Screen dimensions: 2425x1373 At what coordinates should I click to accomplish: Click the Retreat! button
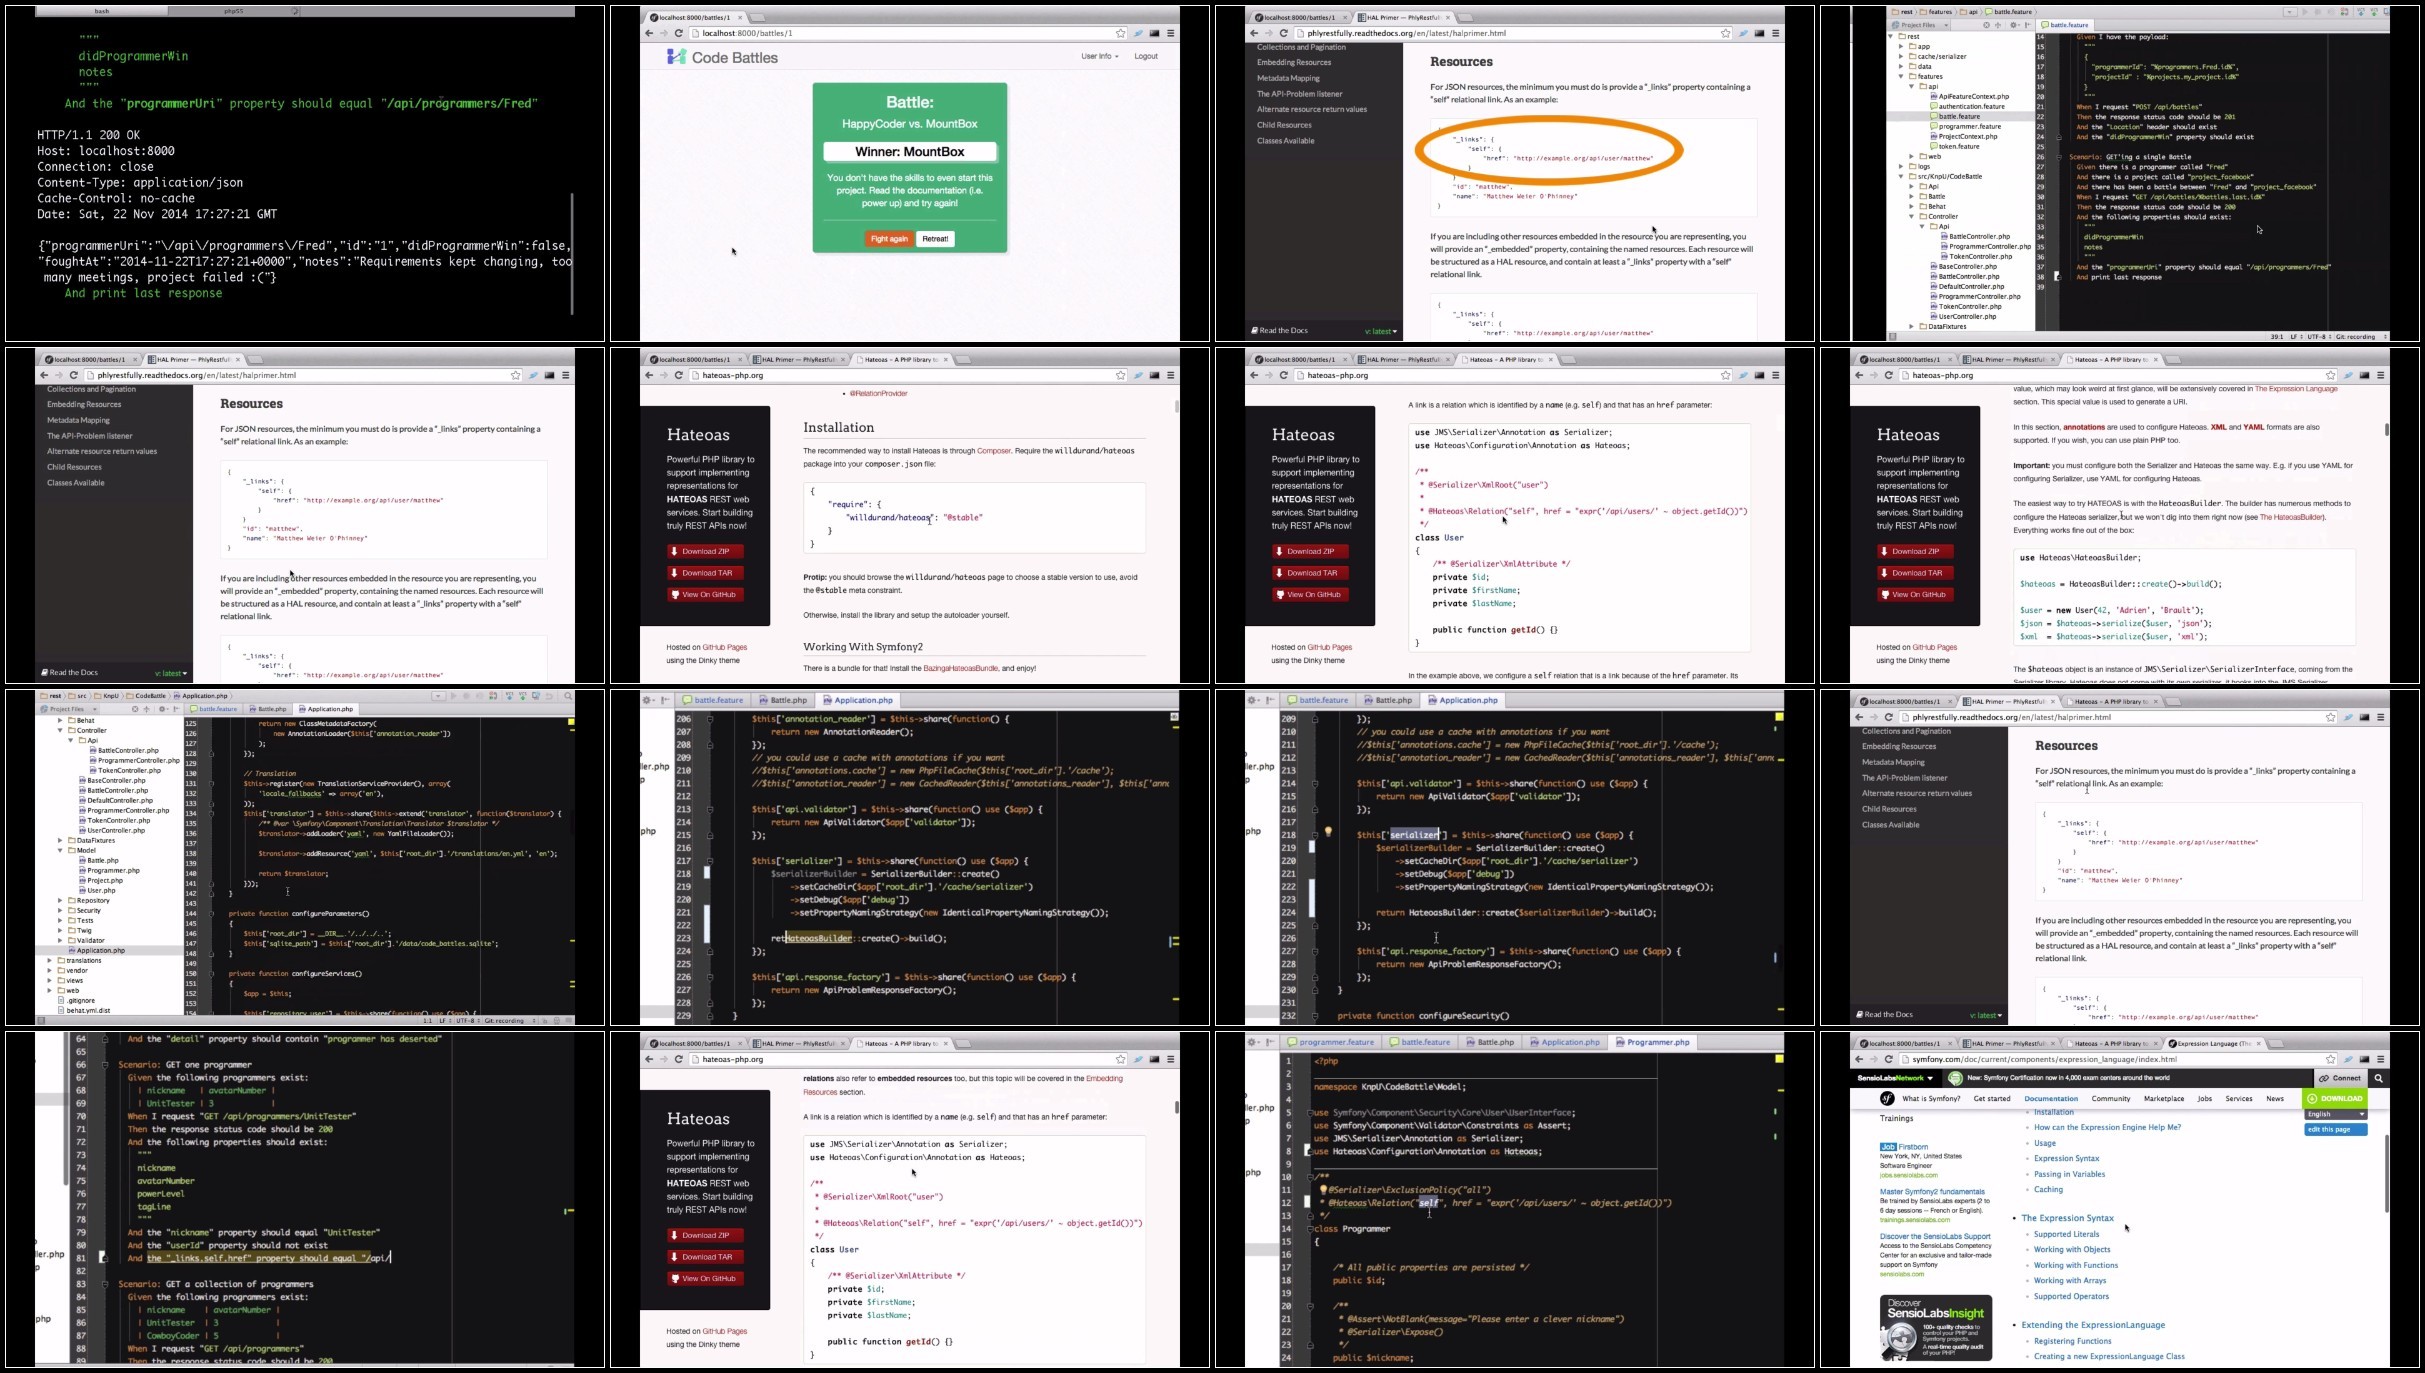tap(935, 239)
